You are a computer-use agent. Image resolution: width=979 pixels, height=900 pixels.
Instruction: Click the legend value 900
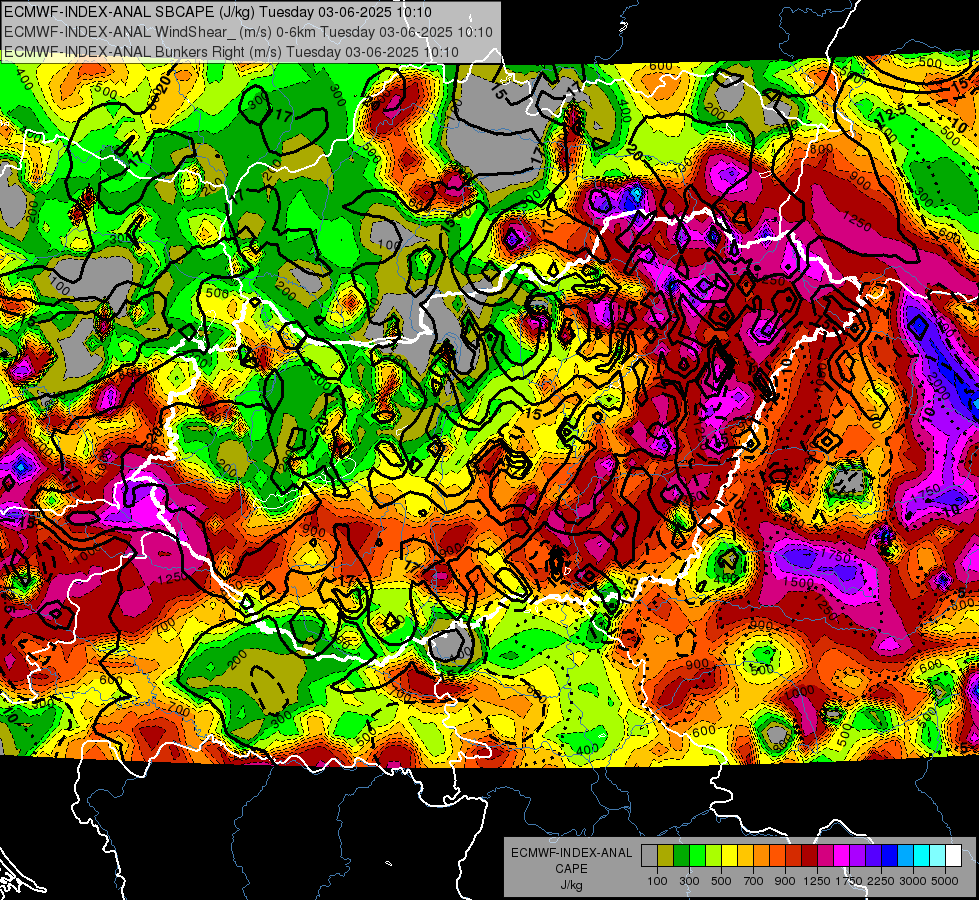(x=785, y=881)
